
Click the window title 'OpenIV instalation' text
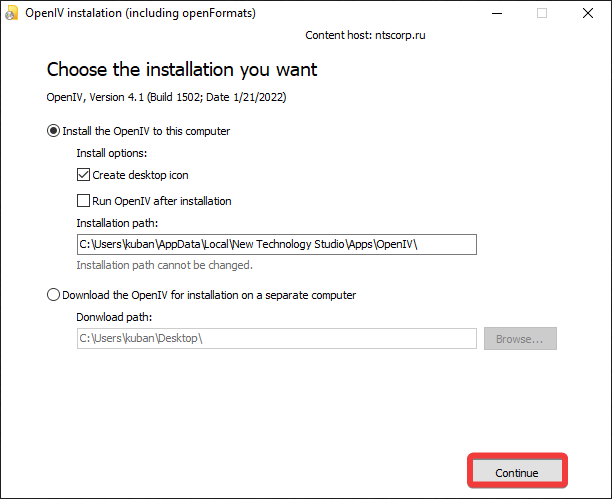141,13
